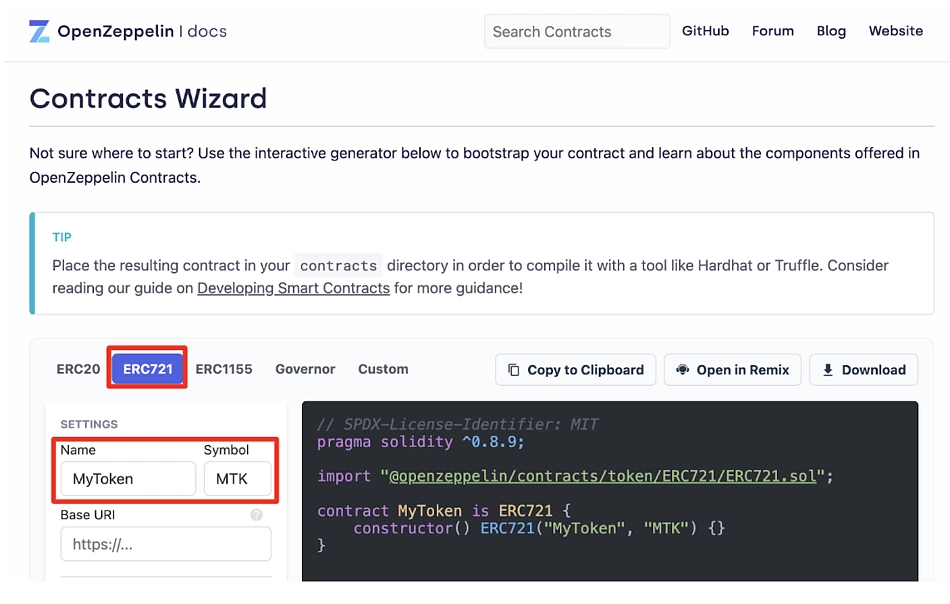Viewport: 950px width, 604px height.
Task: Click the pragma solidity ^0.8.9 line
Action: pos(420,442)
